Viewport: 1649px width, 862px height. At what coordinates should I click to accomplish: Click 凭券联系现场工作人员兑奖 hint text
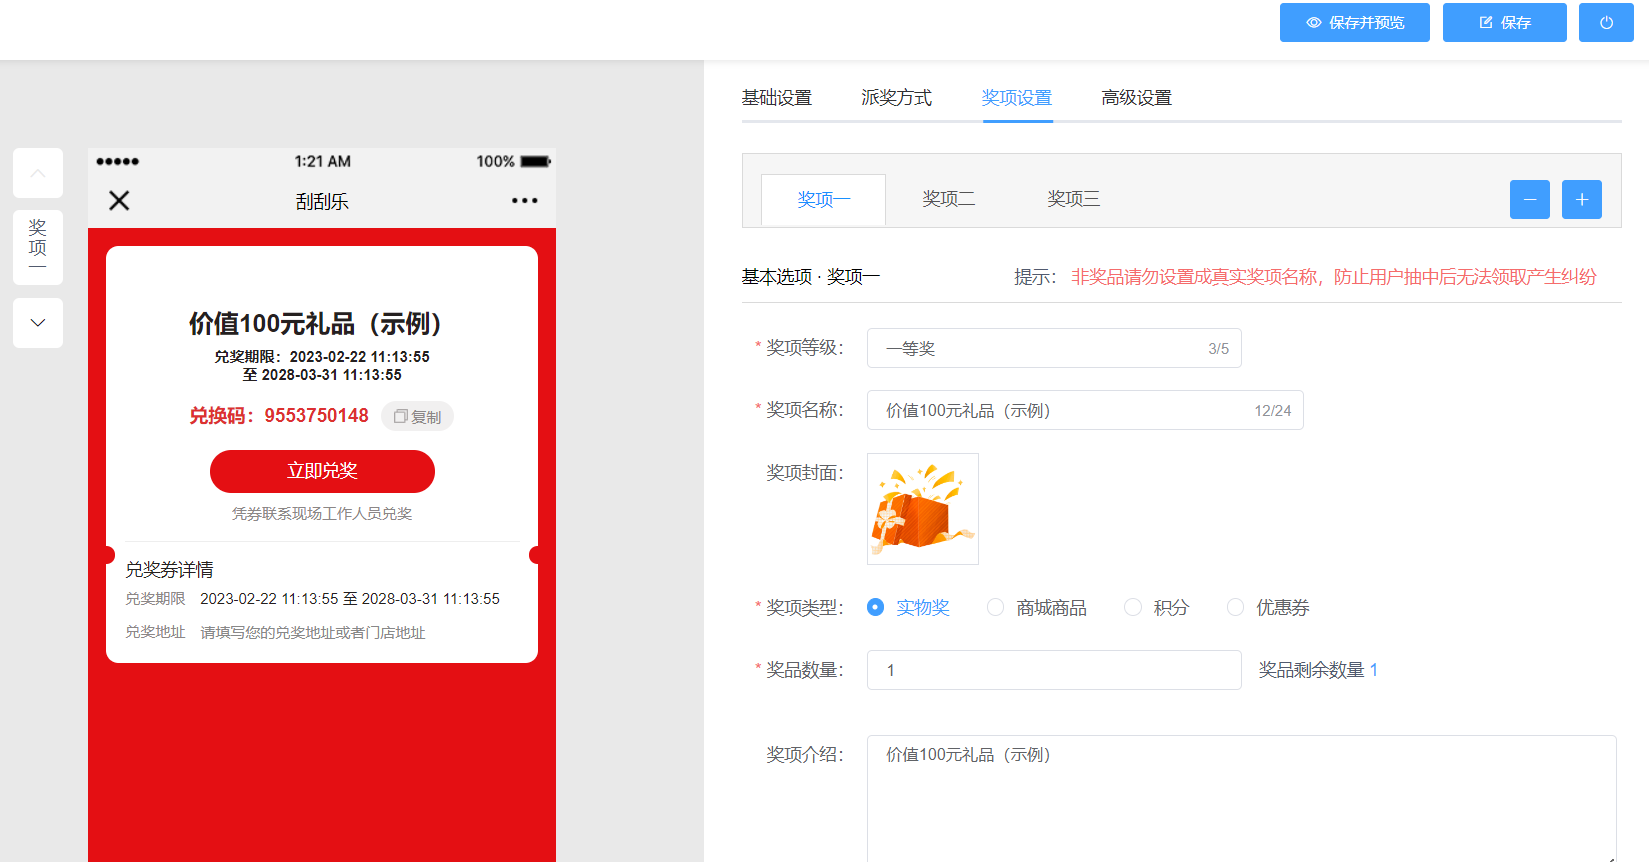tap(322, 514)
